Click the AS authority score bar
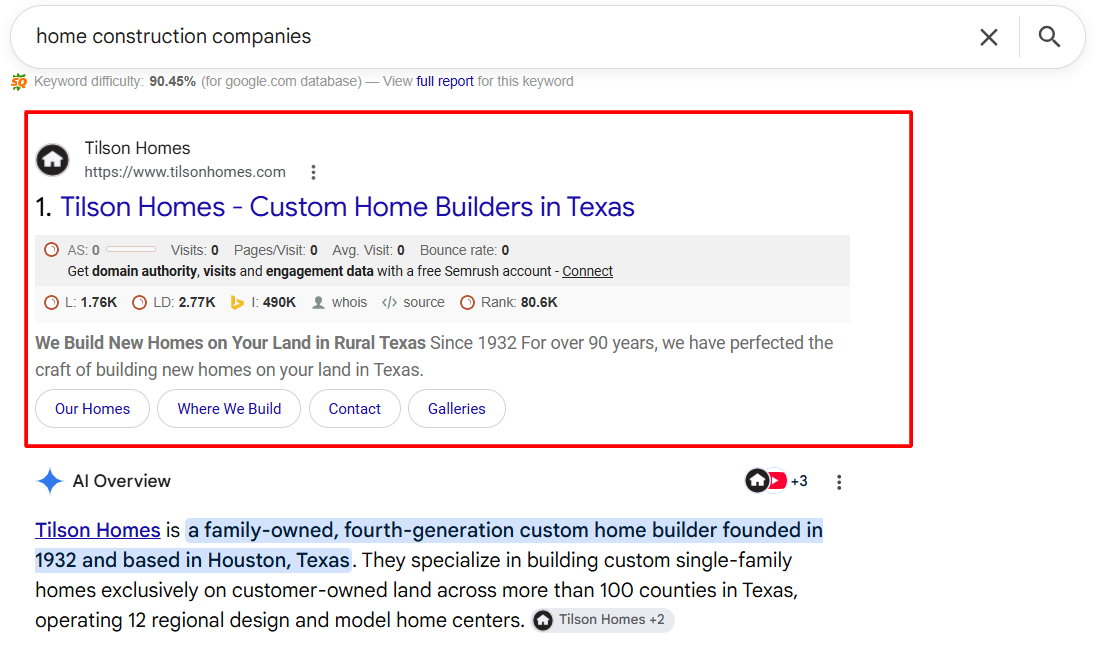Image resolution: width=1096 pixels, height=653 pixels. [x=131, y=250]
